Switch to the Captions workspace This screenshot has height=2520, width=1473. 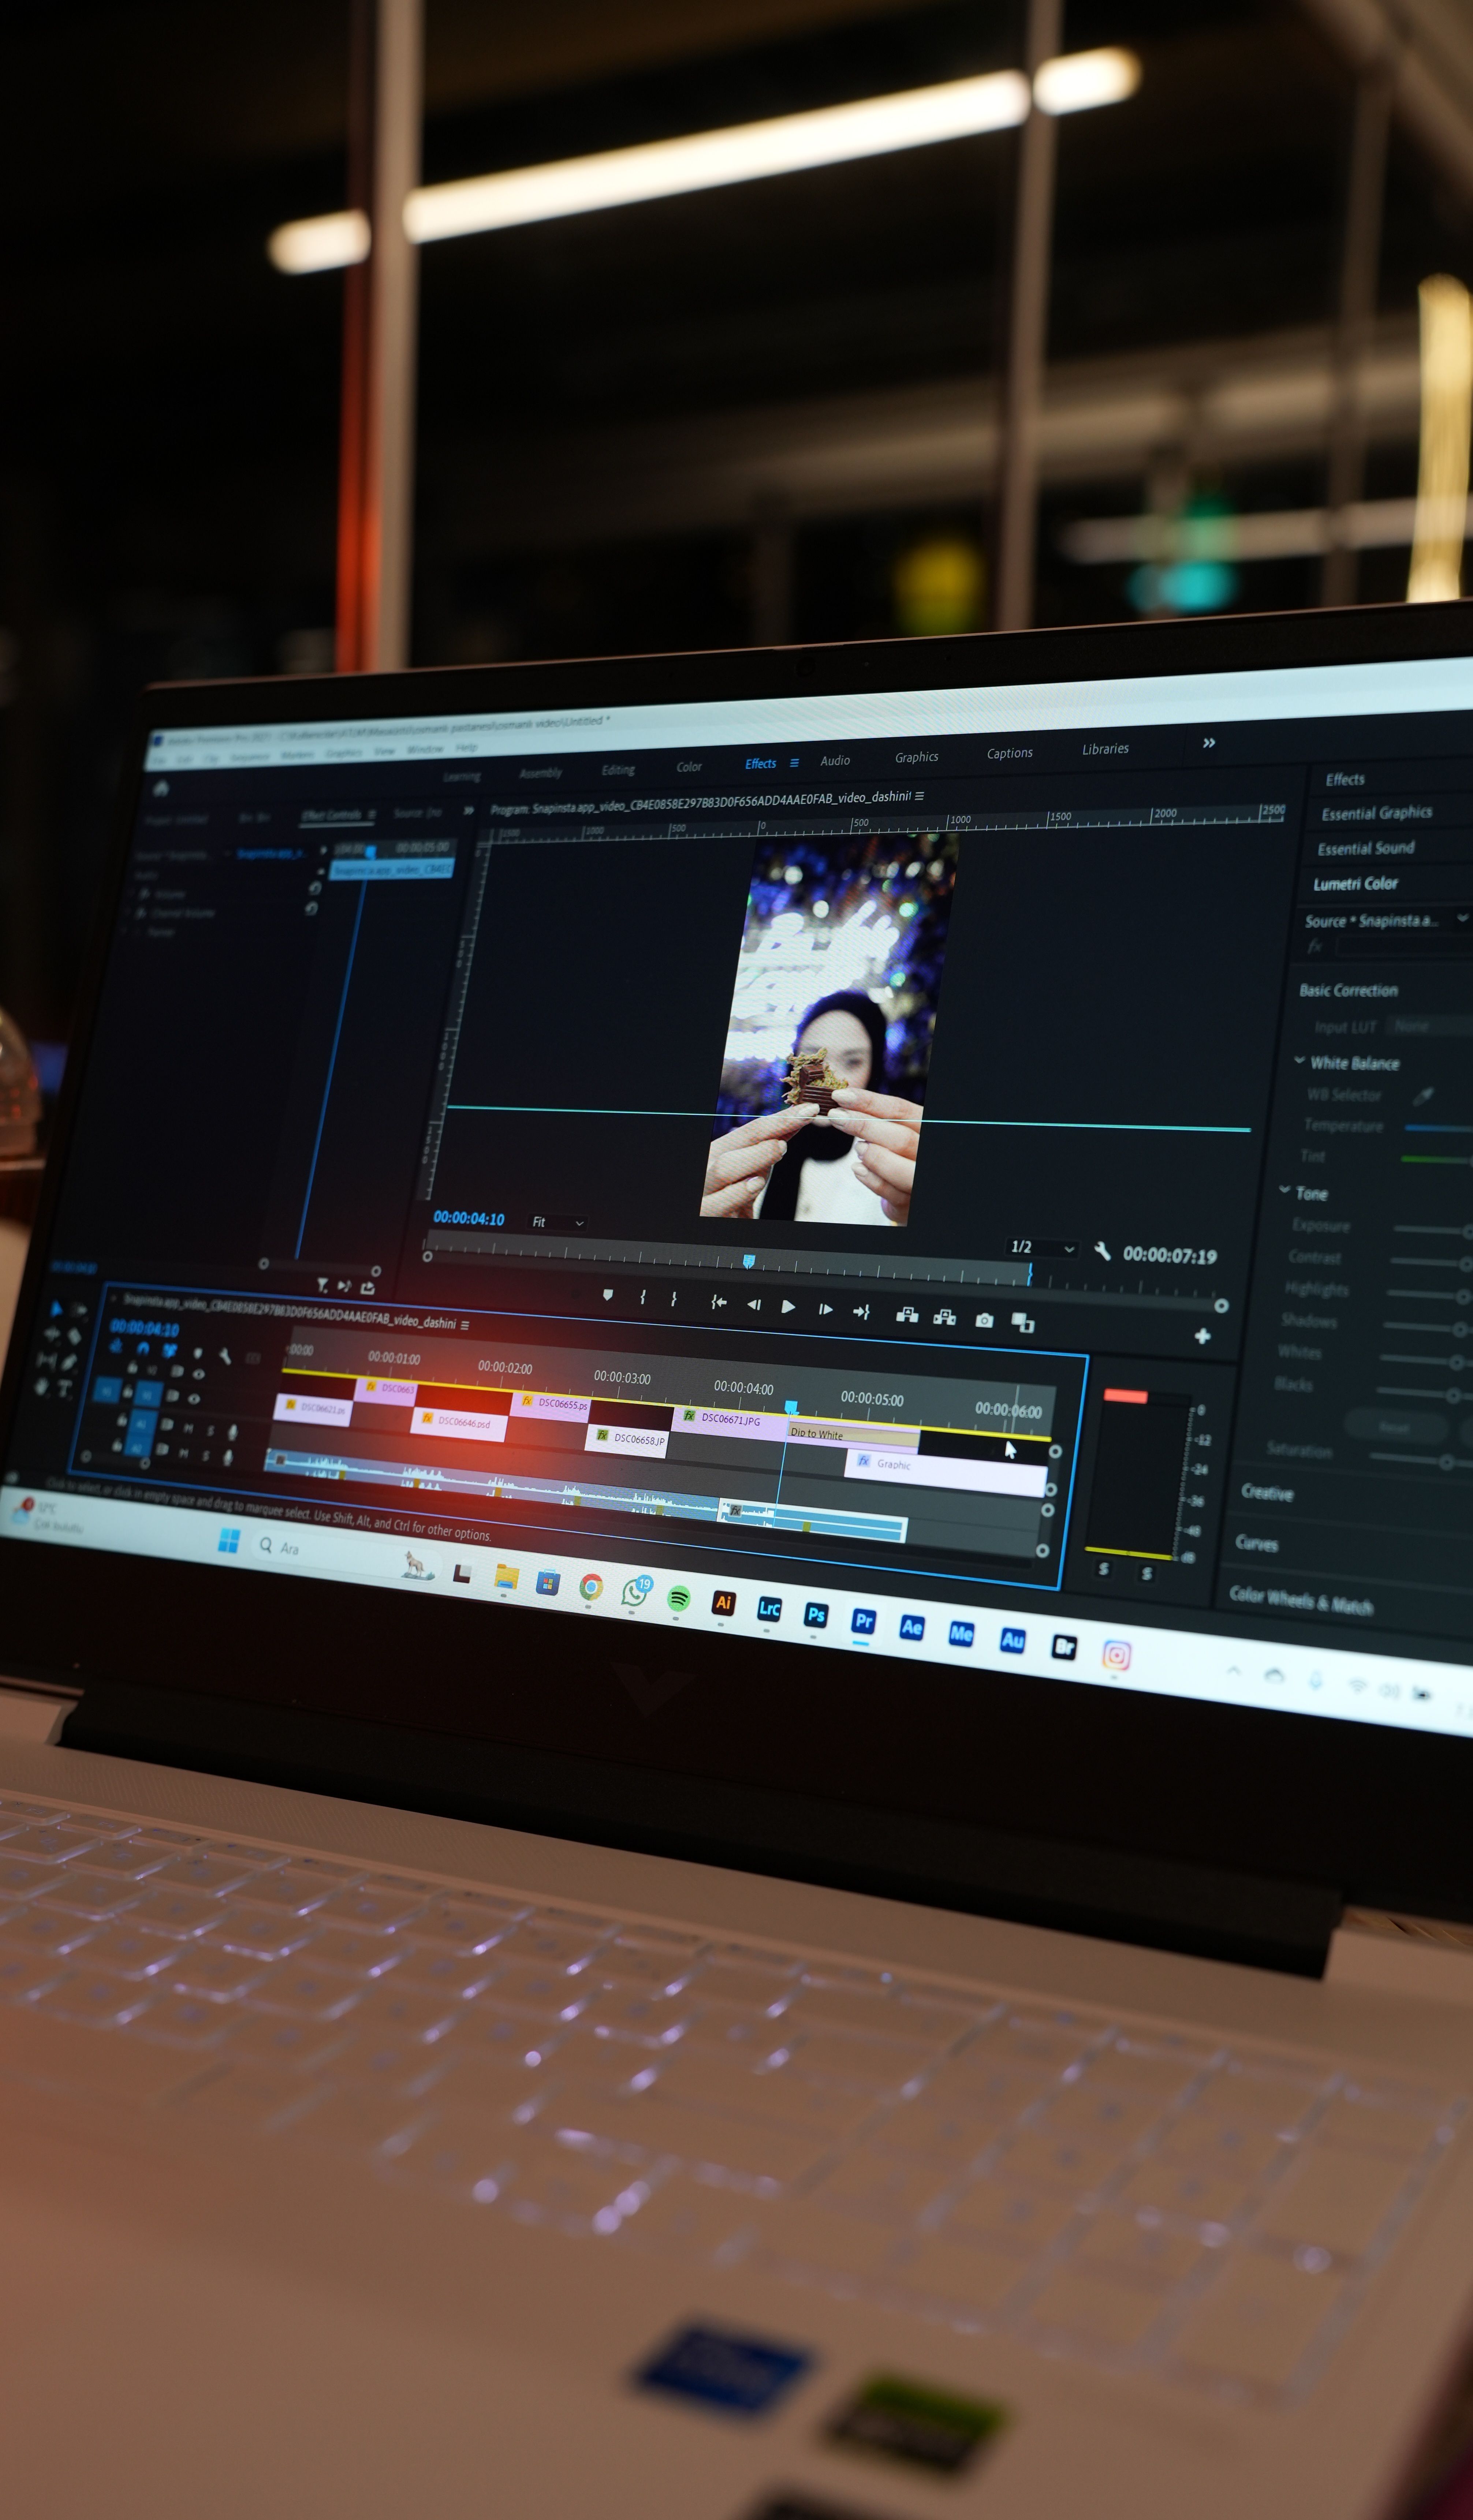pyautogui.click(x=1010, y=753)
